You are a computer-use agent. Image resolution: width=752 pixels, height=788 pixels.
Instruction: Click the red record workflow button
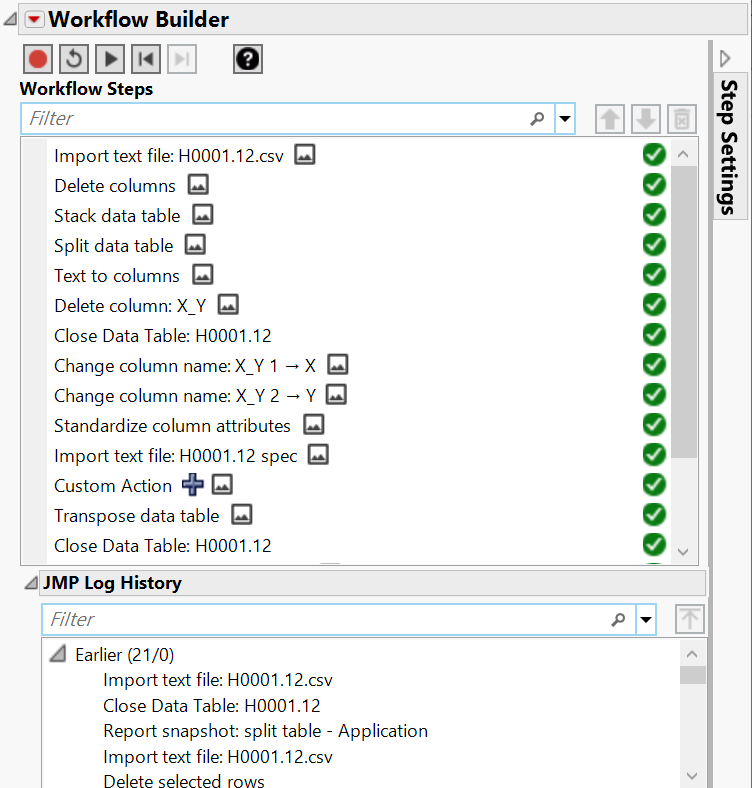tap(38, 60)
